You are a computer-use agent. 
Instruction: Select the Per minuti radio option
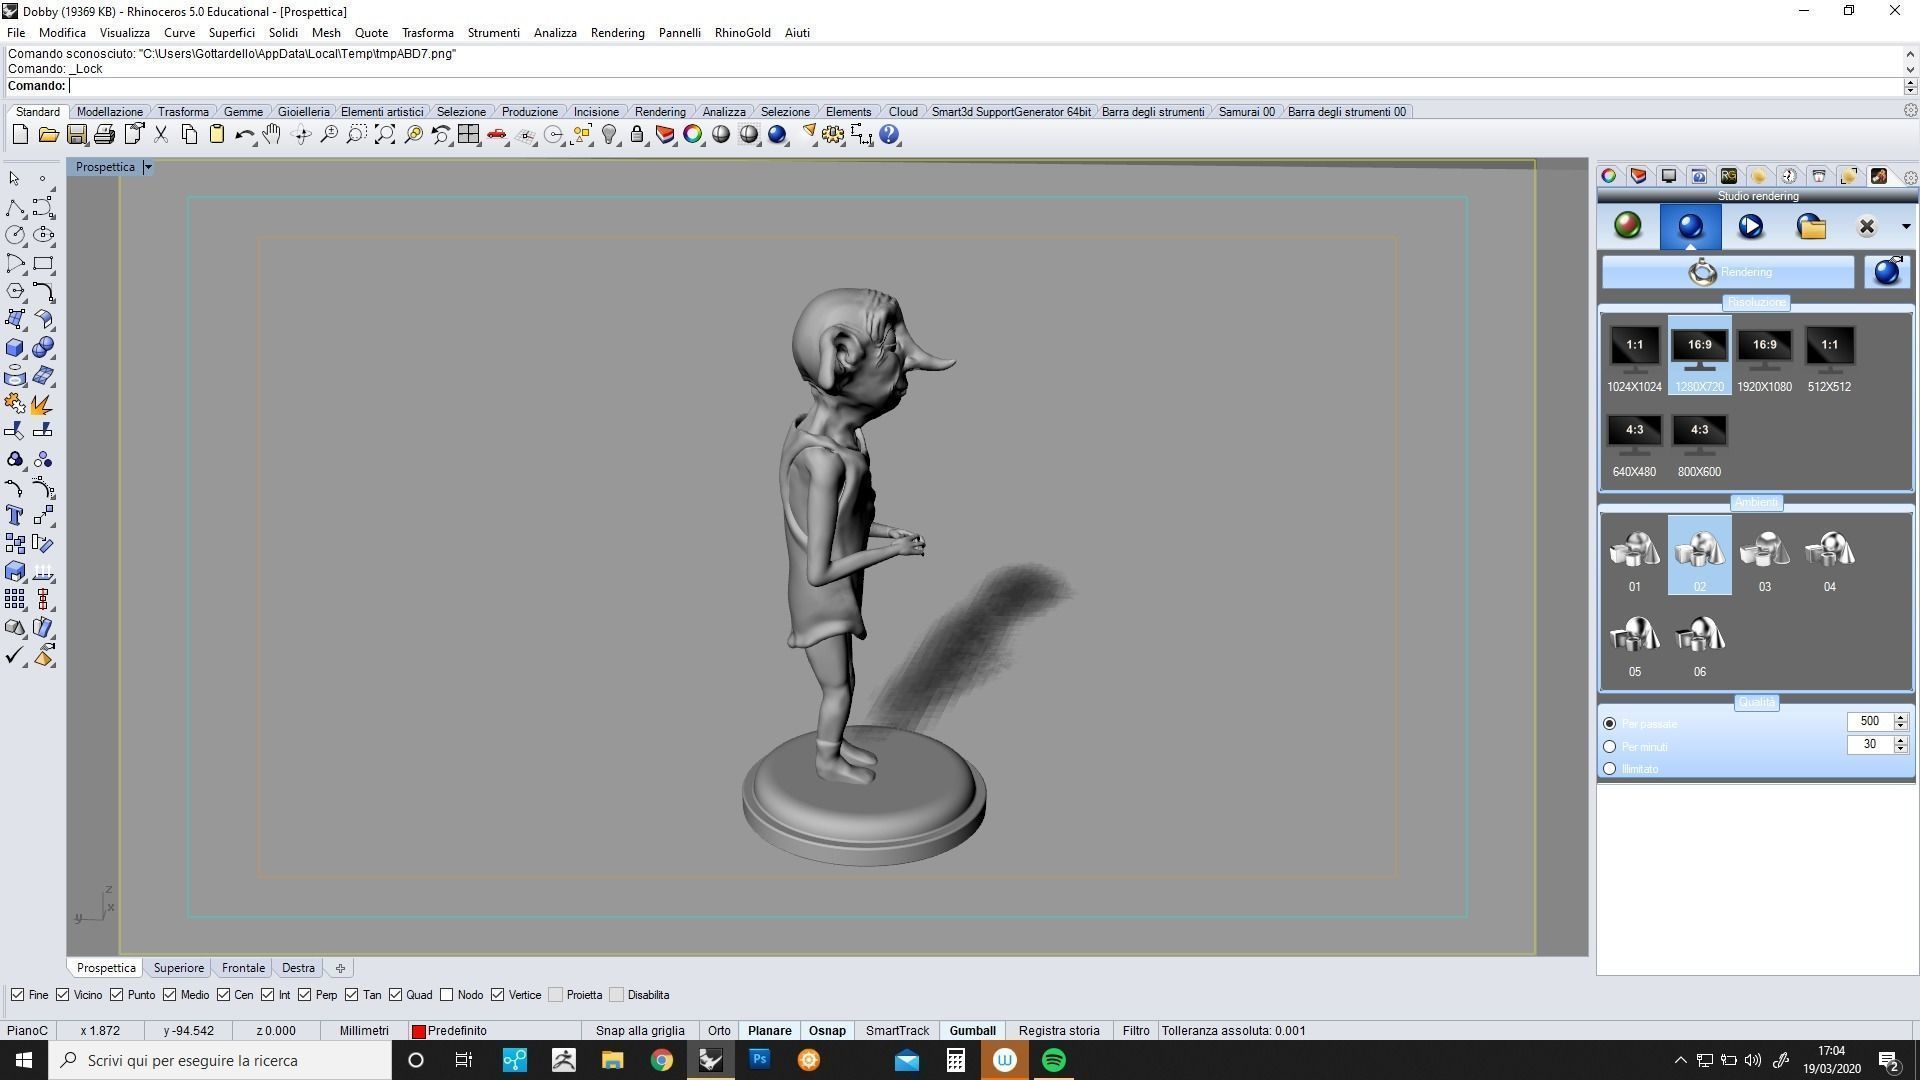coord(1609,747)
